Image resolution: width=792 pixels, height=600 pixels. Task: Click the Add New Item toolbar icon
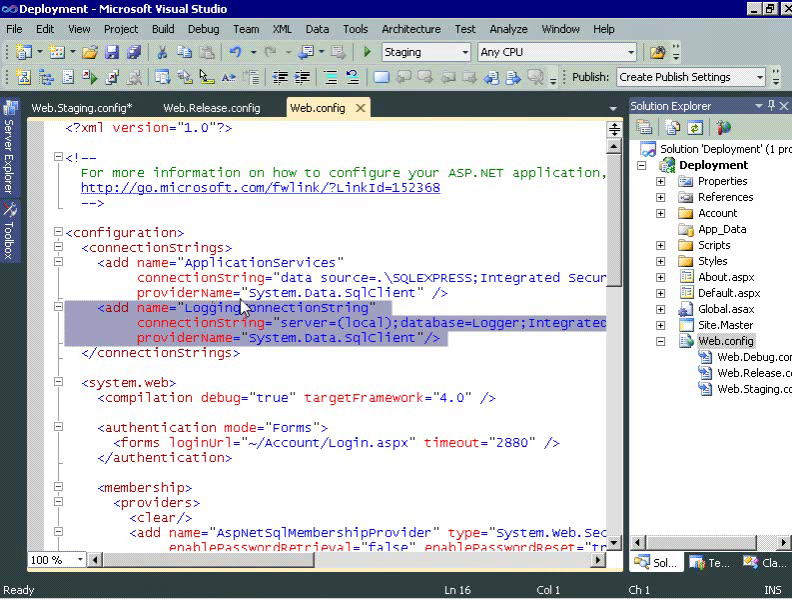coord(57,52)
